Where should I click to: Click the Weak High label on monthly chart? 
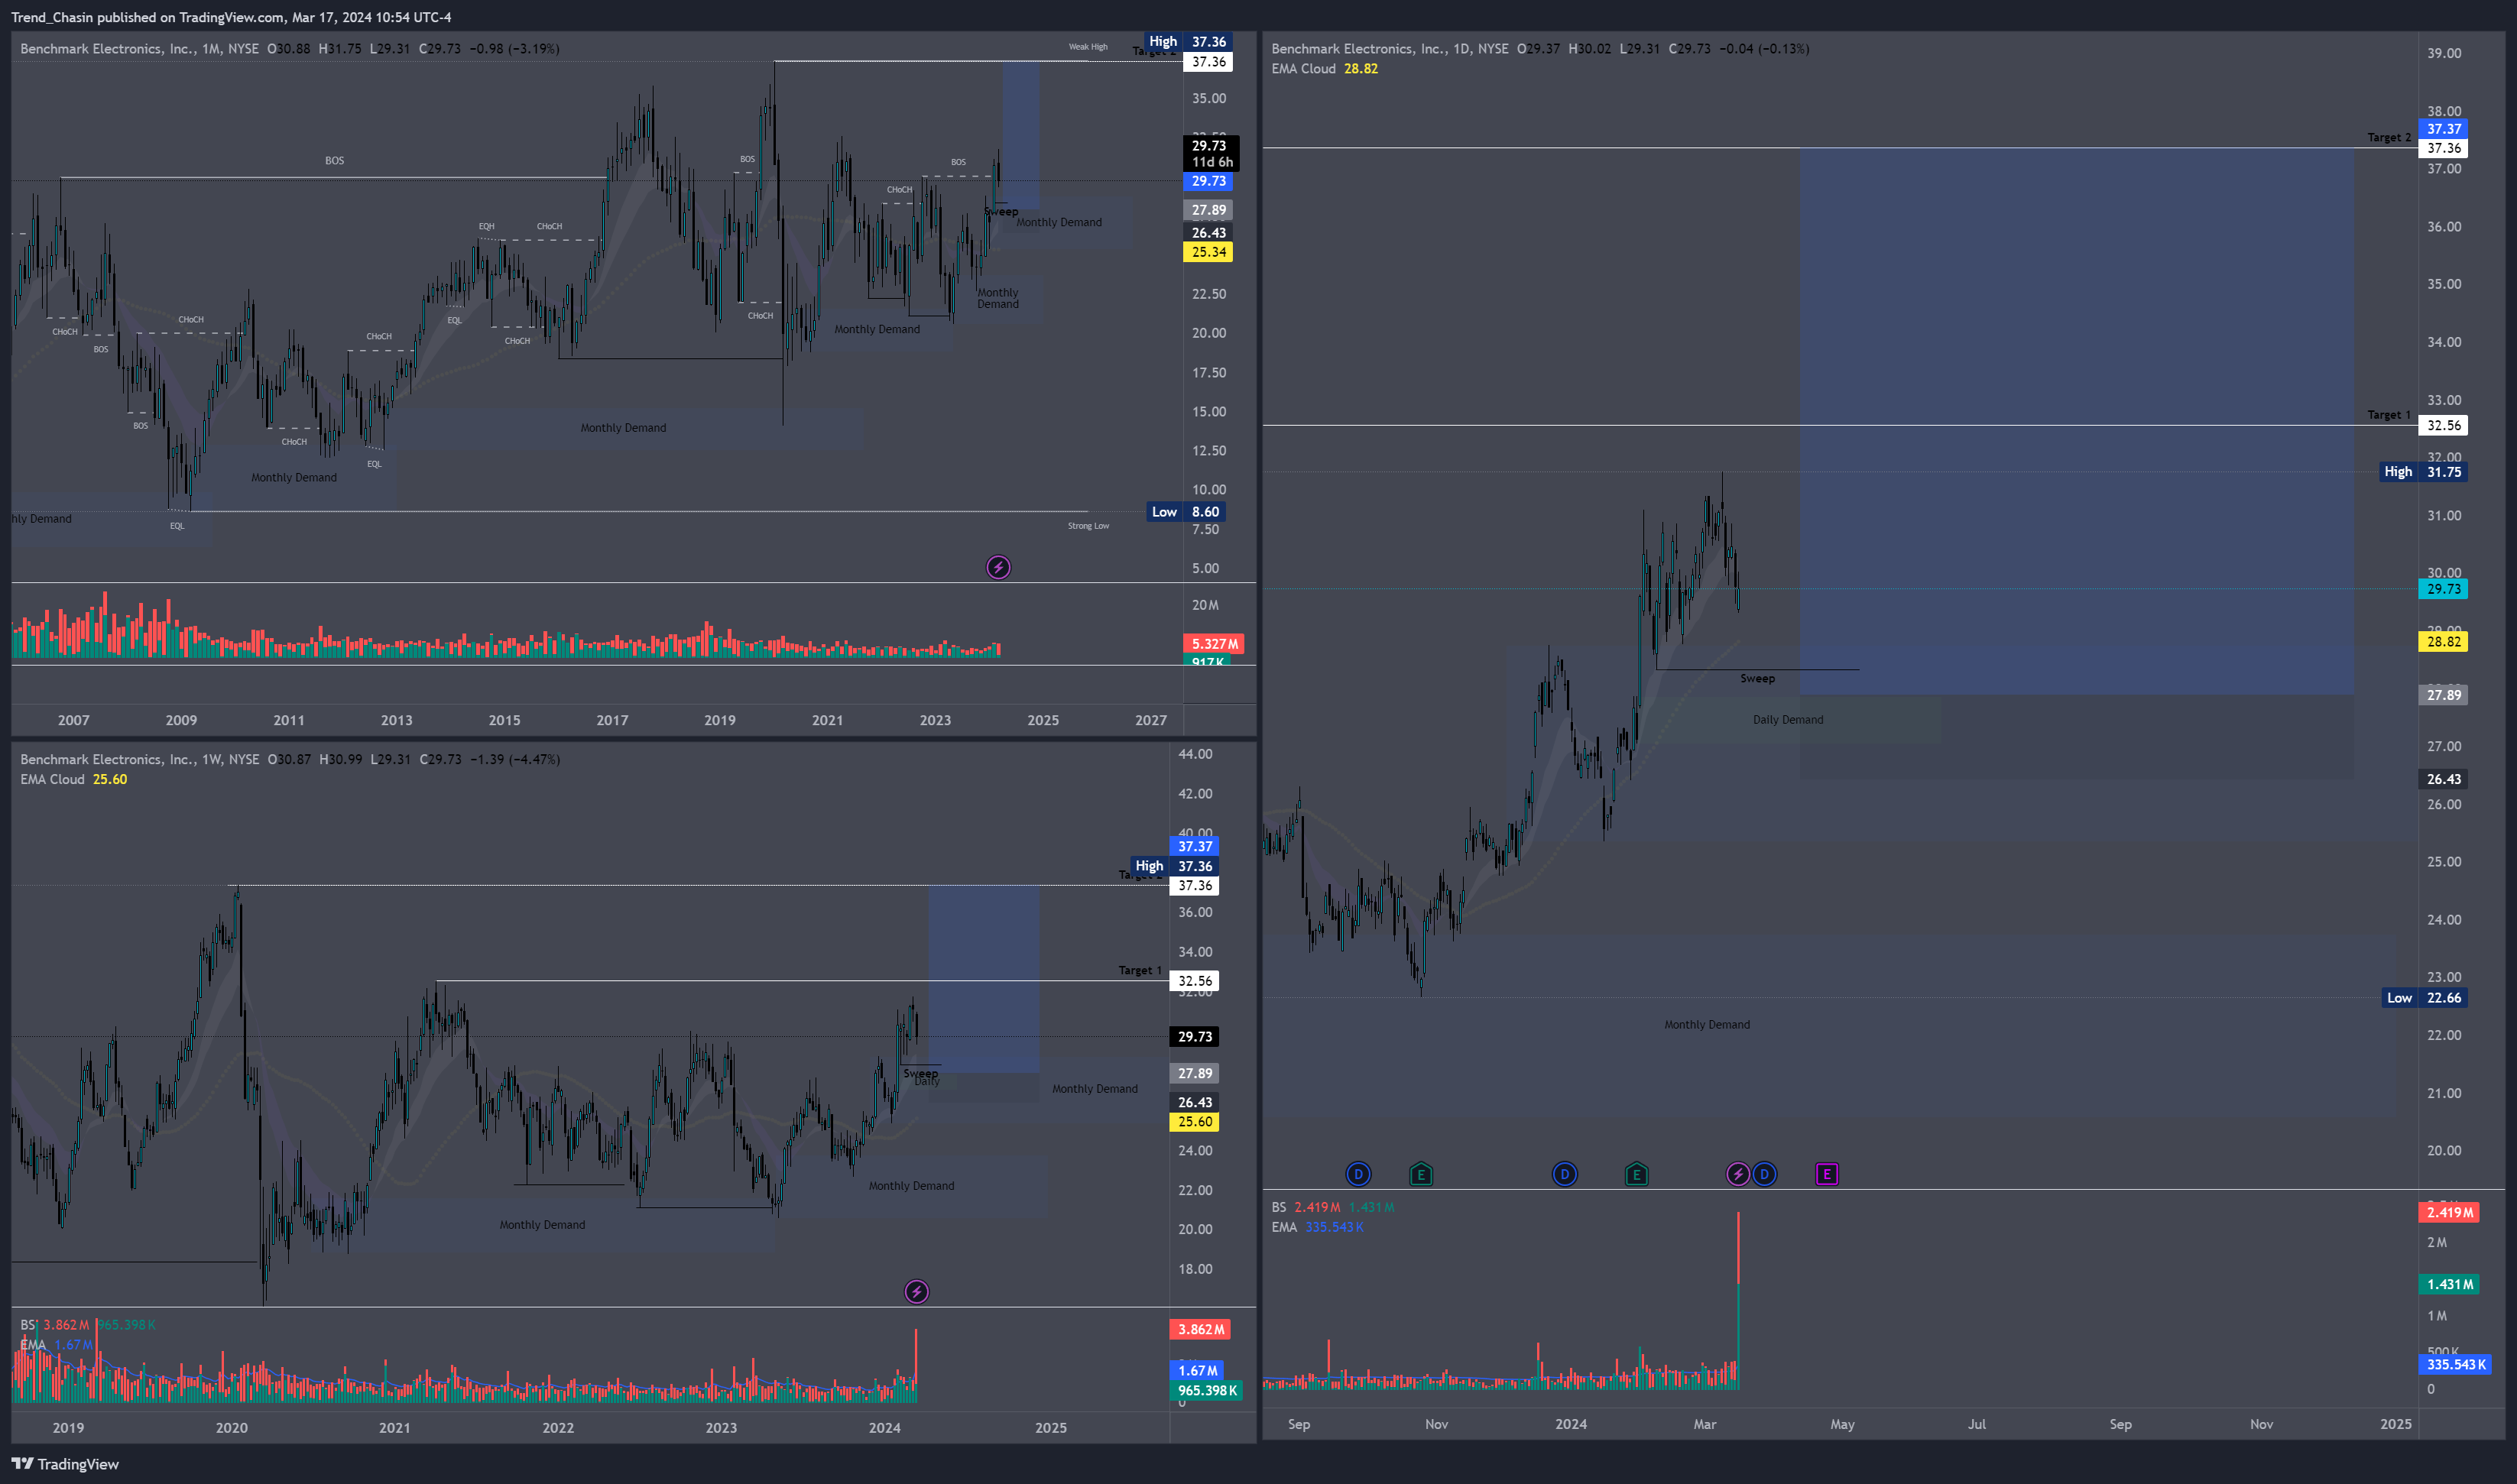(x=1087, y=47)
